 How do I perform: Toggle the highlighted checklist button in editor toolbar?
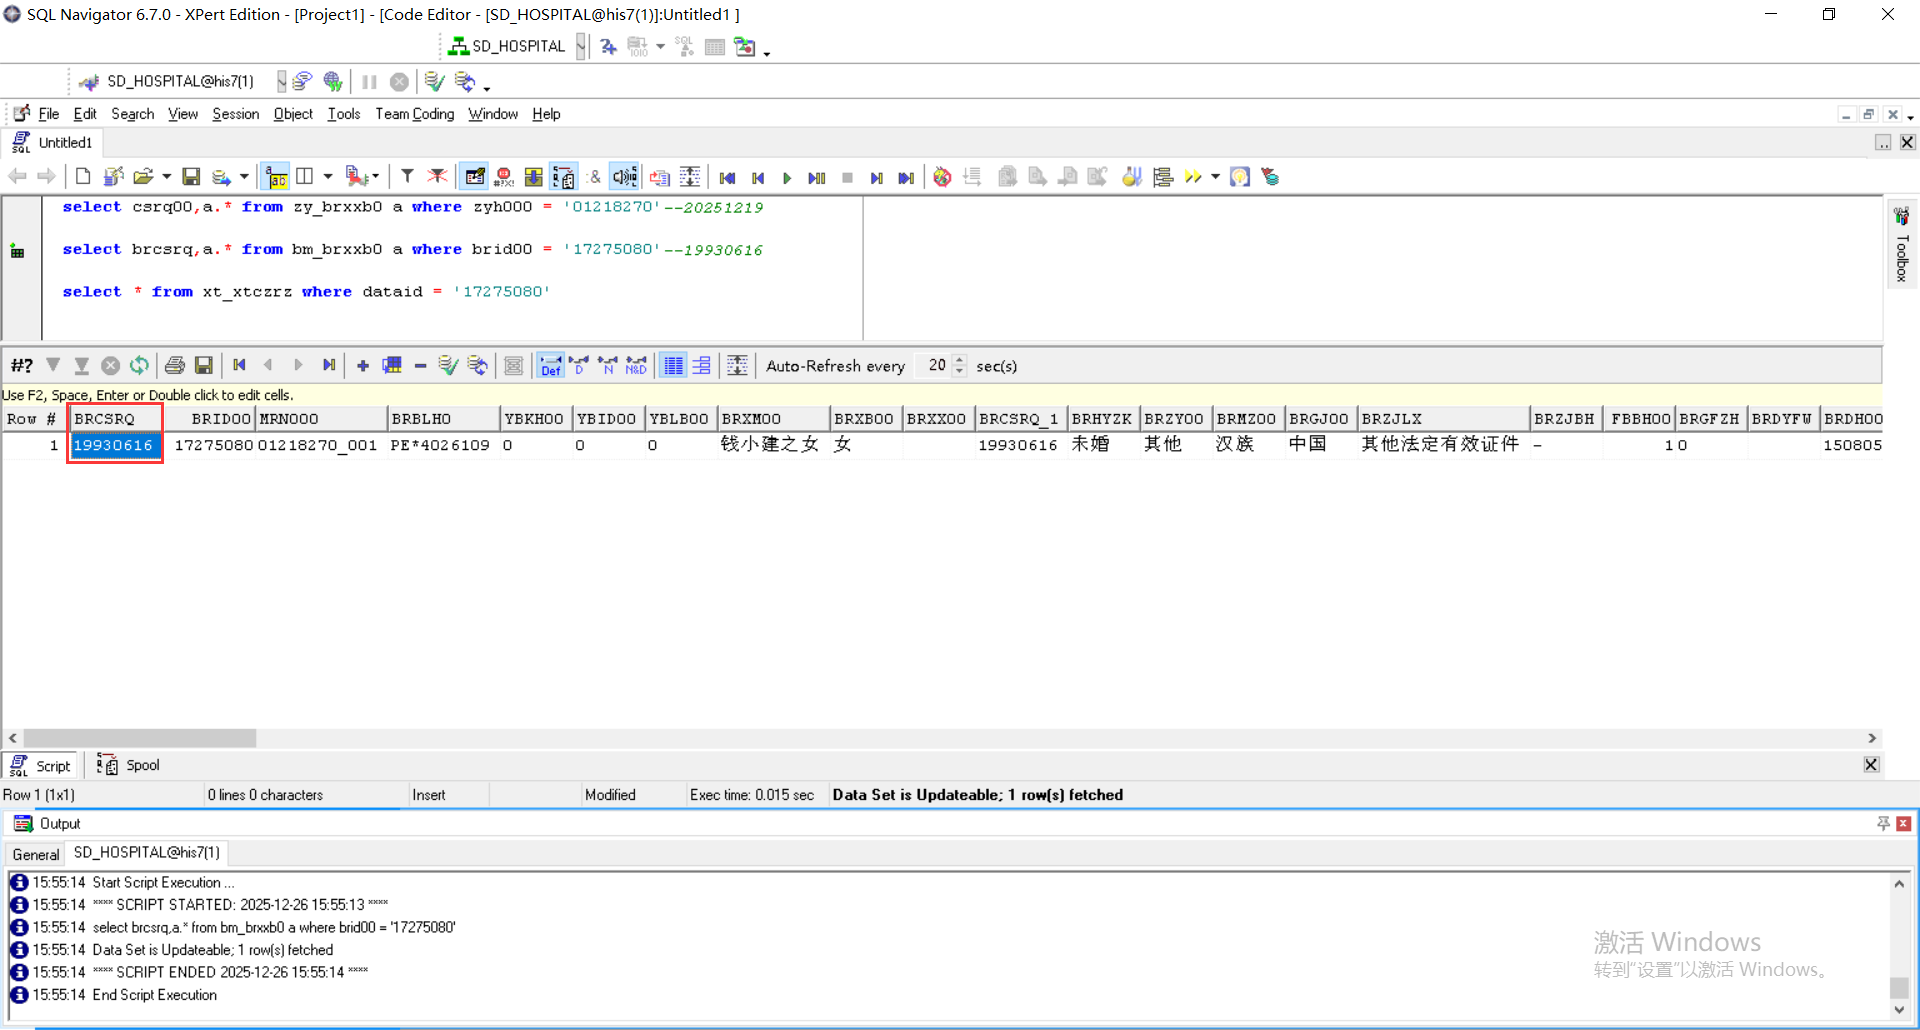(564, 177)
